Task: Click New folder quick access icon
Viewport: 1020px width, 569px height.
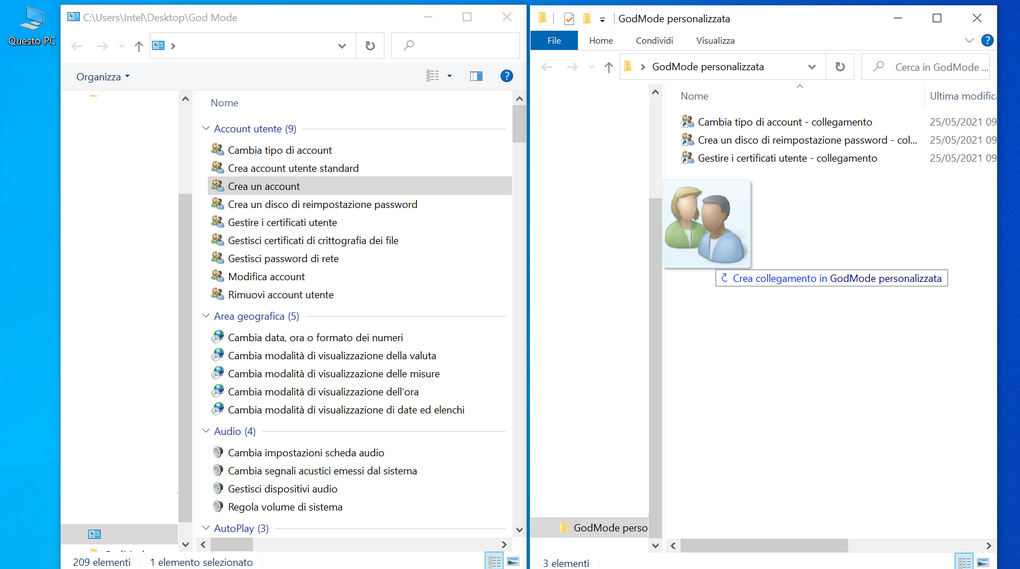Action: point(586,18)
